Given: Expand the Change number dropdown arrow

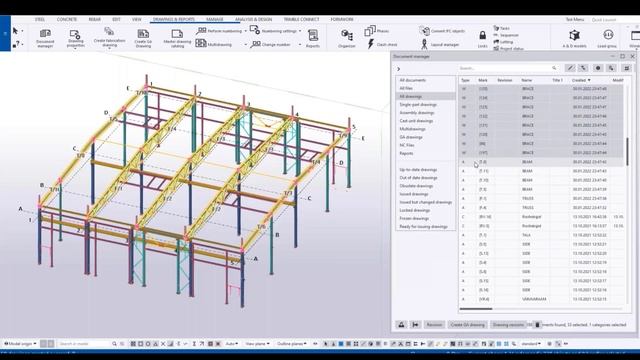Looking at the screenshot, I should [300, 44].
